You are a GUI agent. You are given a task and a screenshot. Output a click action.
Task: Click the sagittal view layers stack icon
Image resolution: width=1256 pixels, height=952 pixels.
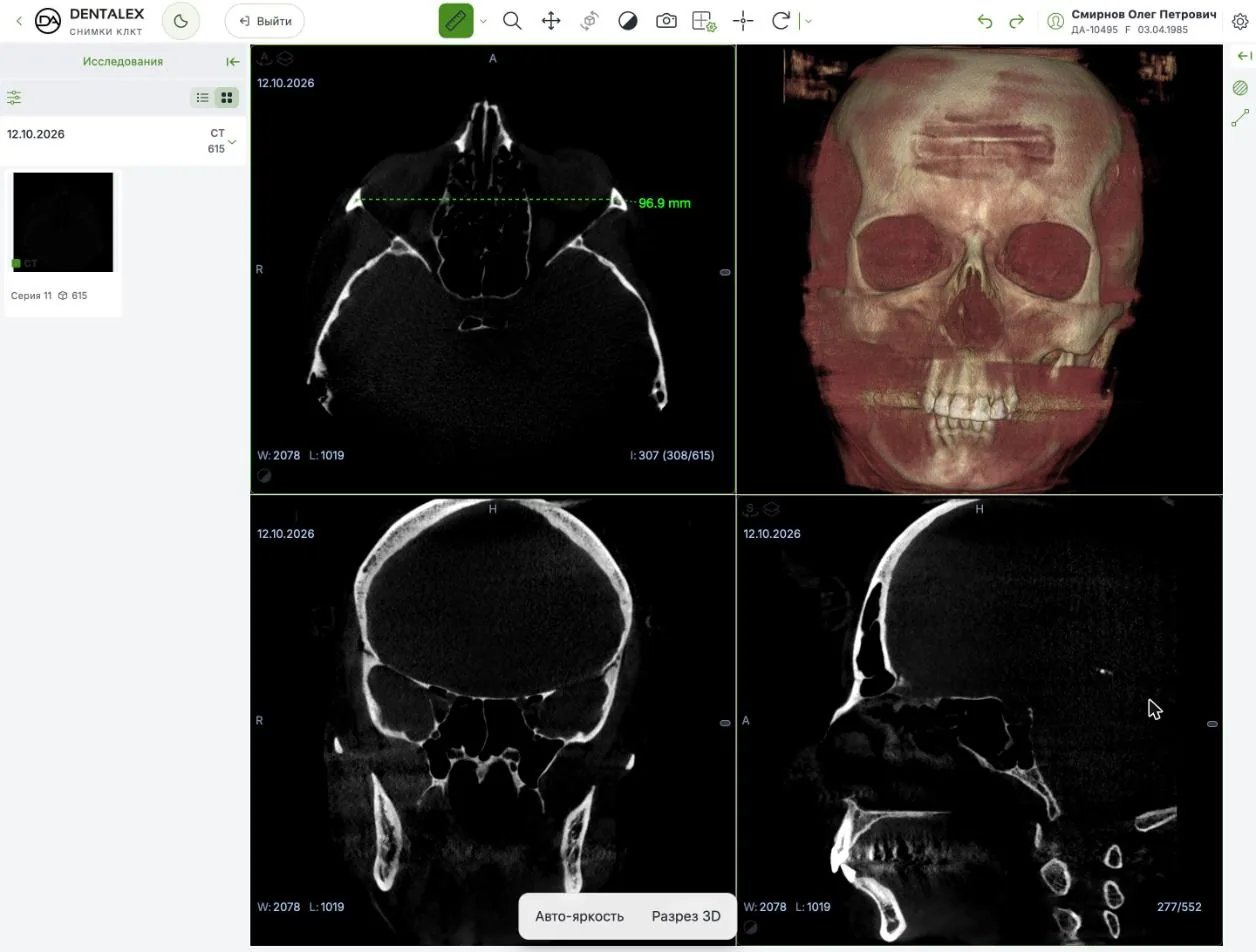tap(771, 510)
